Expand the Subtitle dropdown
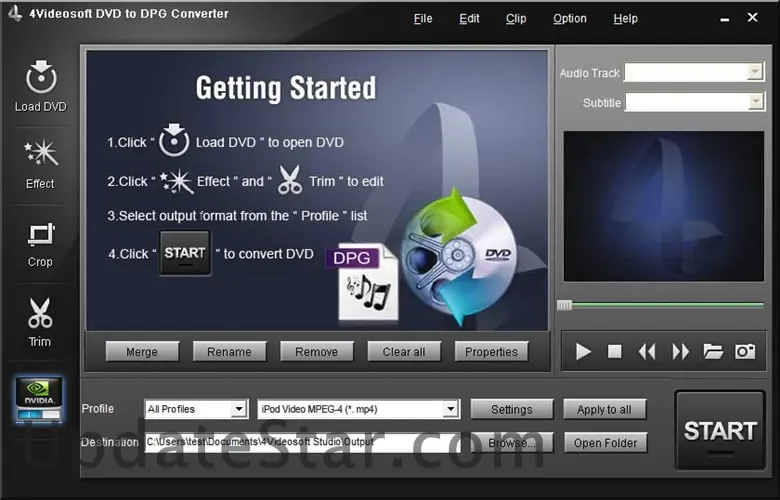780x500 pixels. click(x=755, y=102)
